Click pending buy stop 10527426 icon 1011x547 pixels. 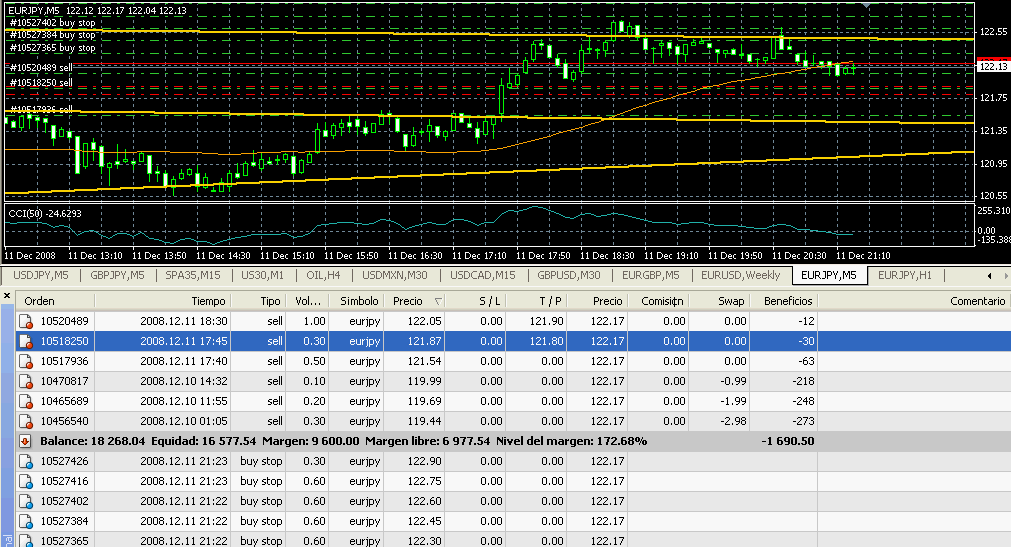click(x=27, y=461)
